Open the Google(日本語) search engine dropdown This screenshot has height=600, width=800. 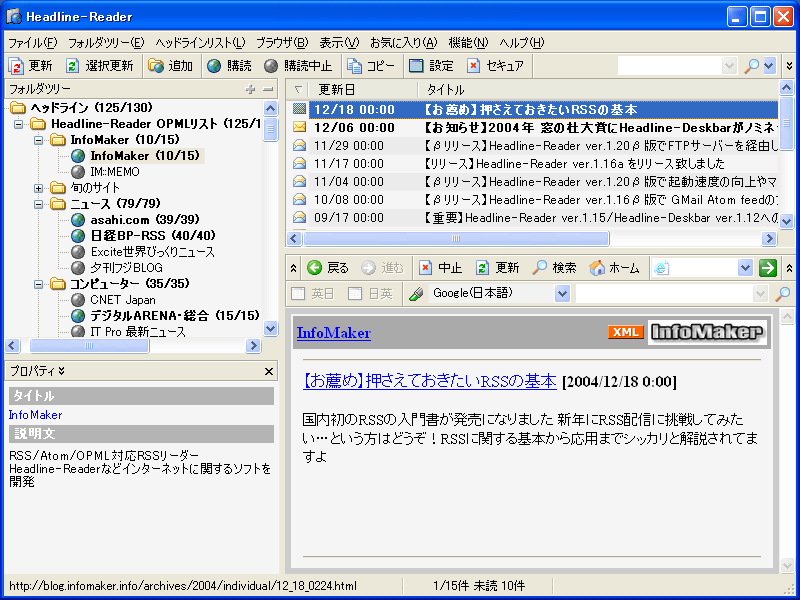(562, 294)
